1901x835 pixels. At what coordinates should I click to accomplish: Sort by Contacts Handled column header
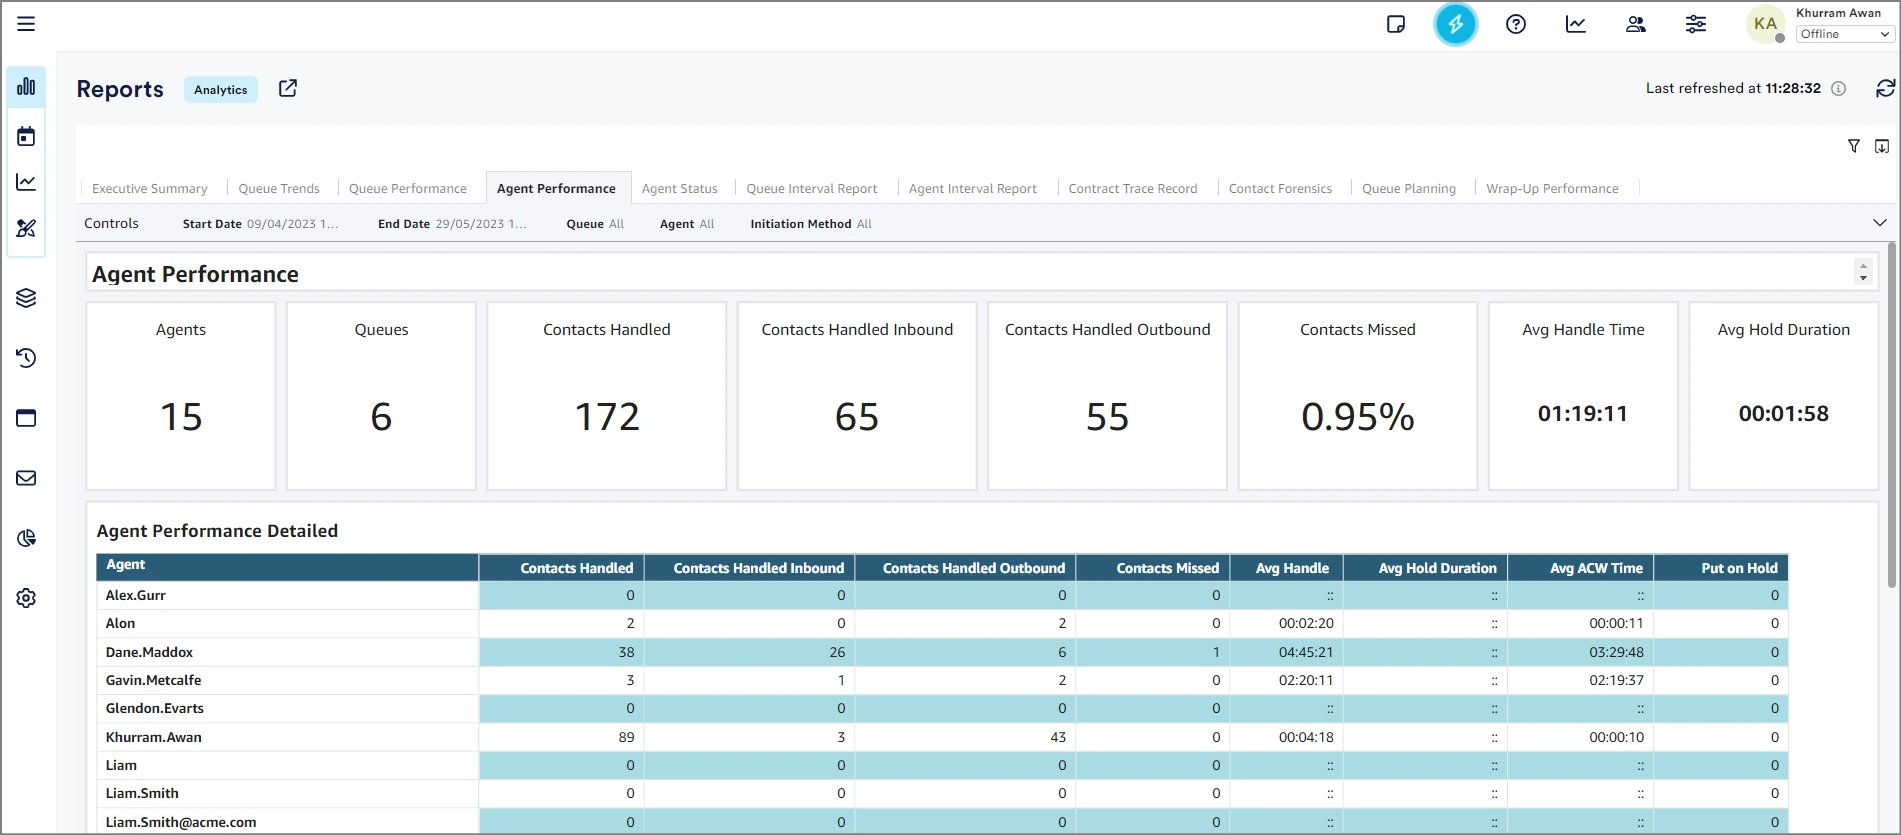click(576, 568)
